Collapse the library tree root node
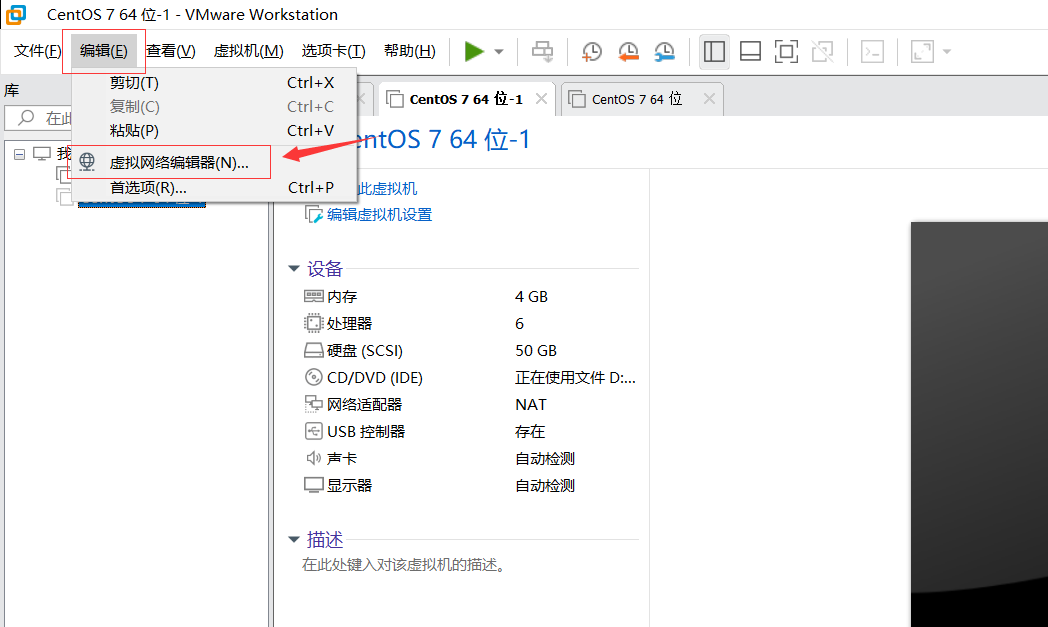Screen dimensions: 1048x627 pos(19,154)
